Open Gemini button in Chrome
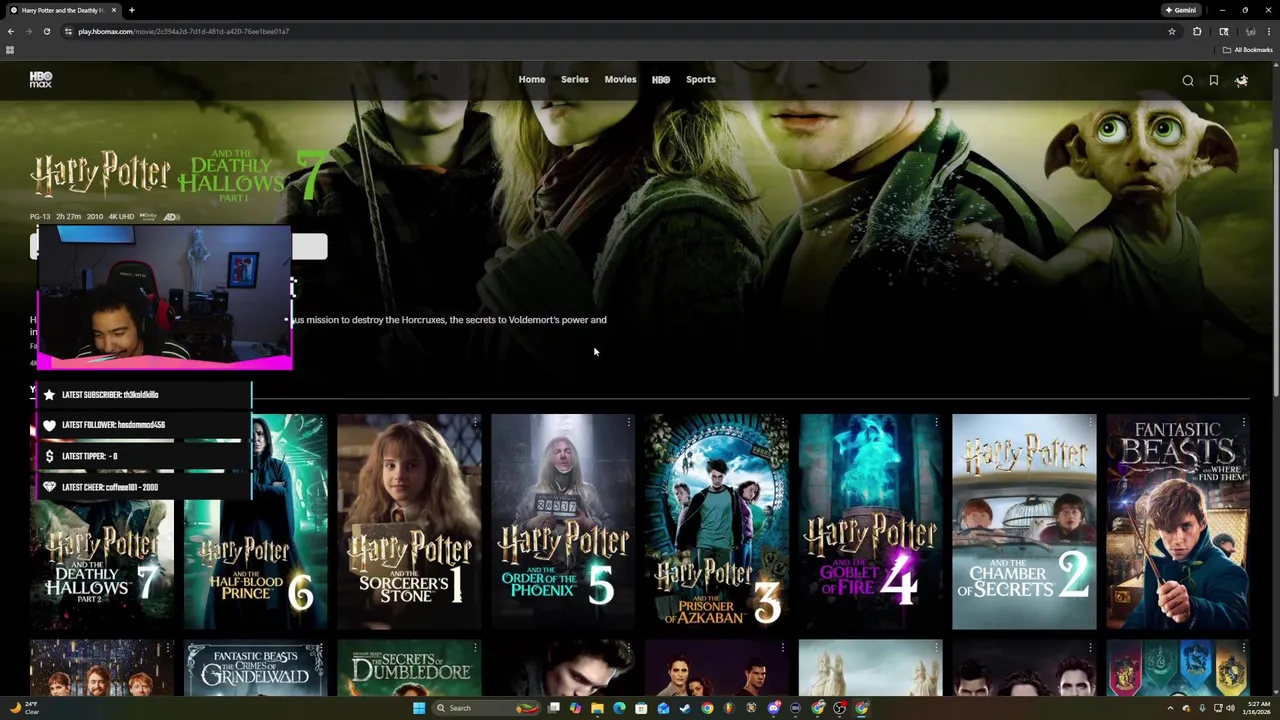 (x=1181, y=10)
